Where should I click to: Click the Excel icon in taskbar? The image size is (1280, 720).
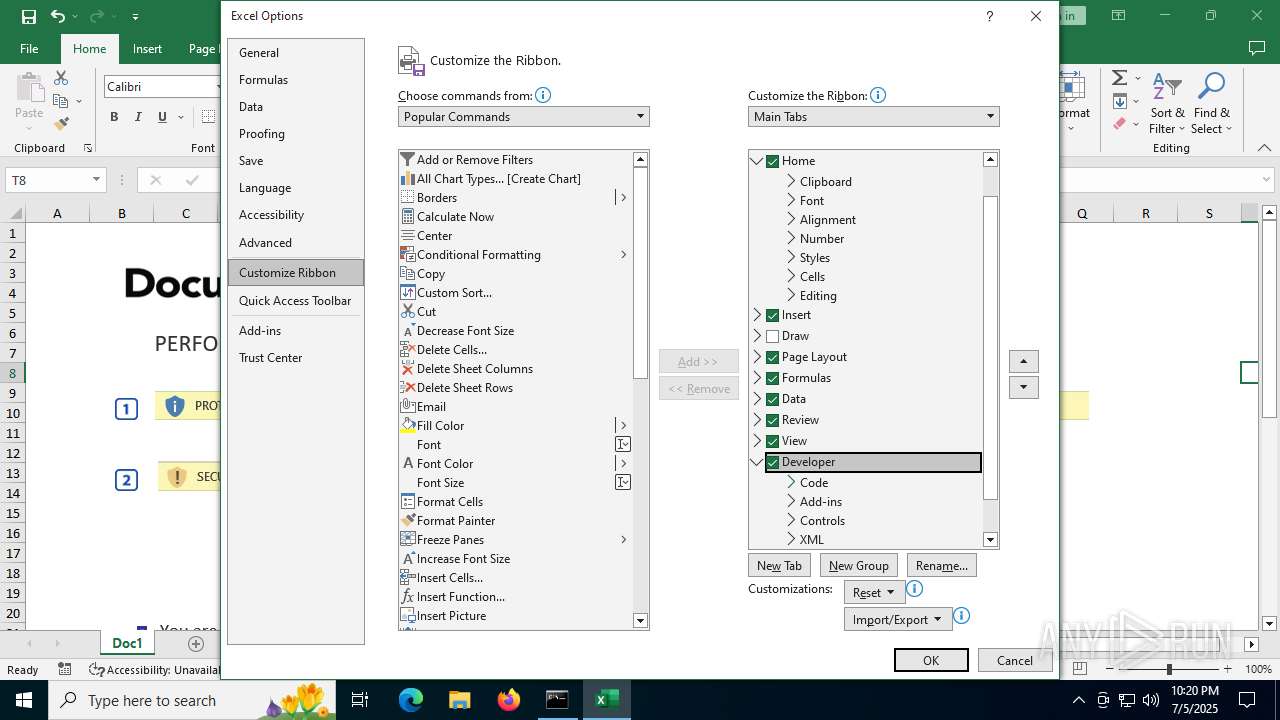(606, 700)
